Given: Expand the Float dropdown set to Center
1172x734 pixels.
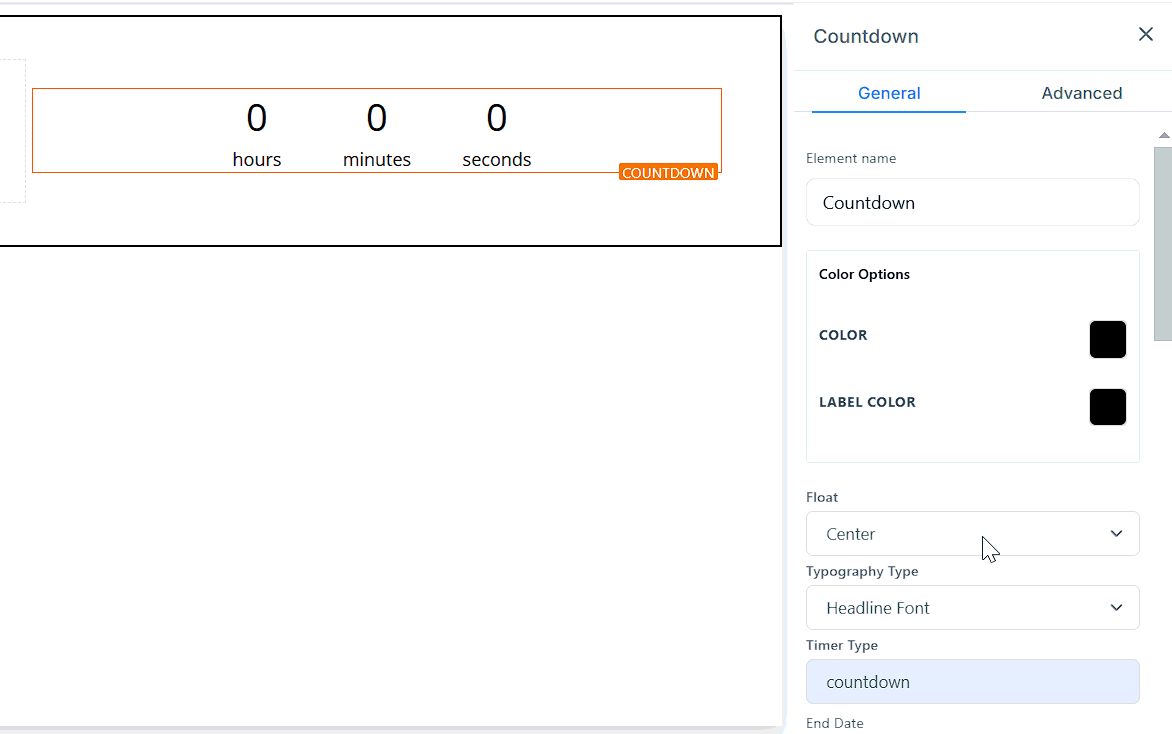Looking at the screenshot, I should tap(972, 534).
